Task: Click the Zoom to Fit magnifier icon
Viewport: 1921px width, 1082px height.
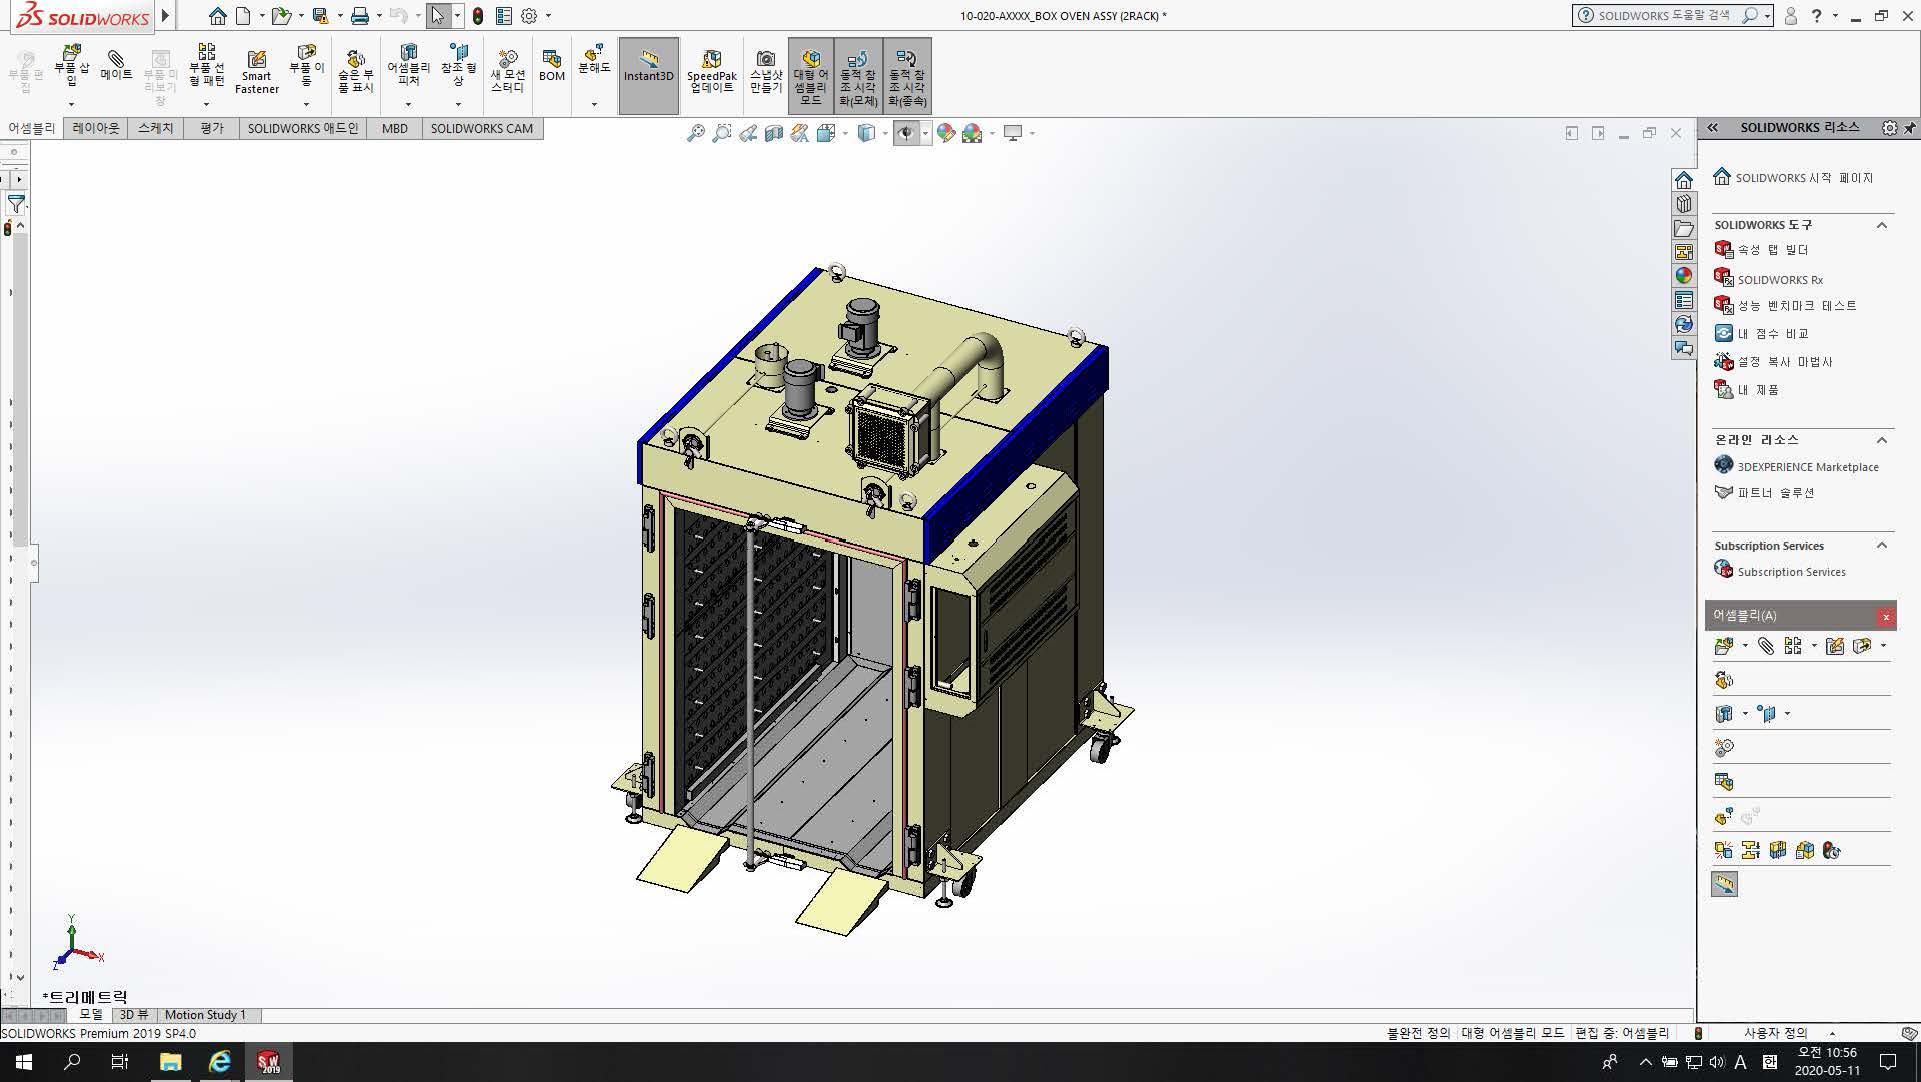Action: [696, 133]
